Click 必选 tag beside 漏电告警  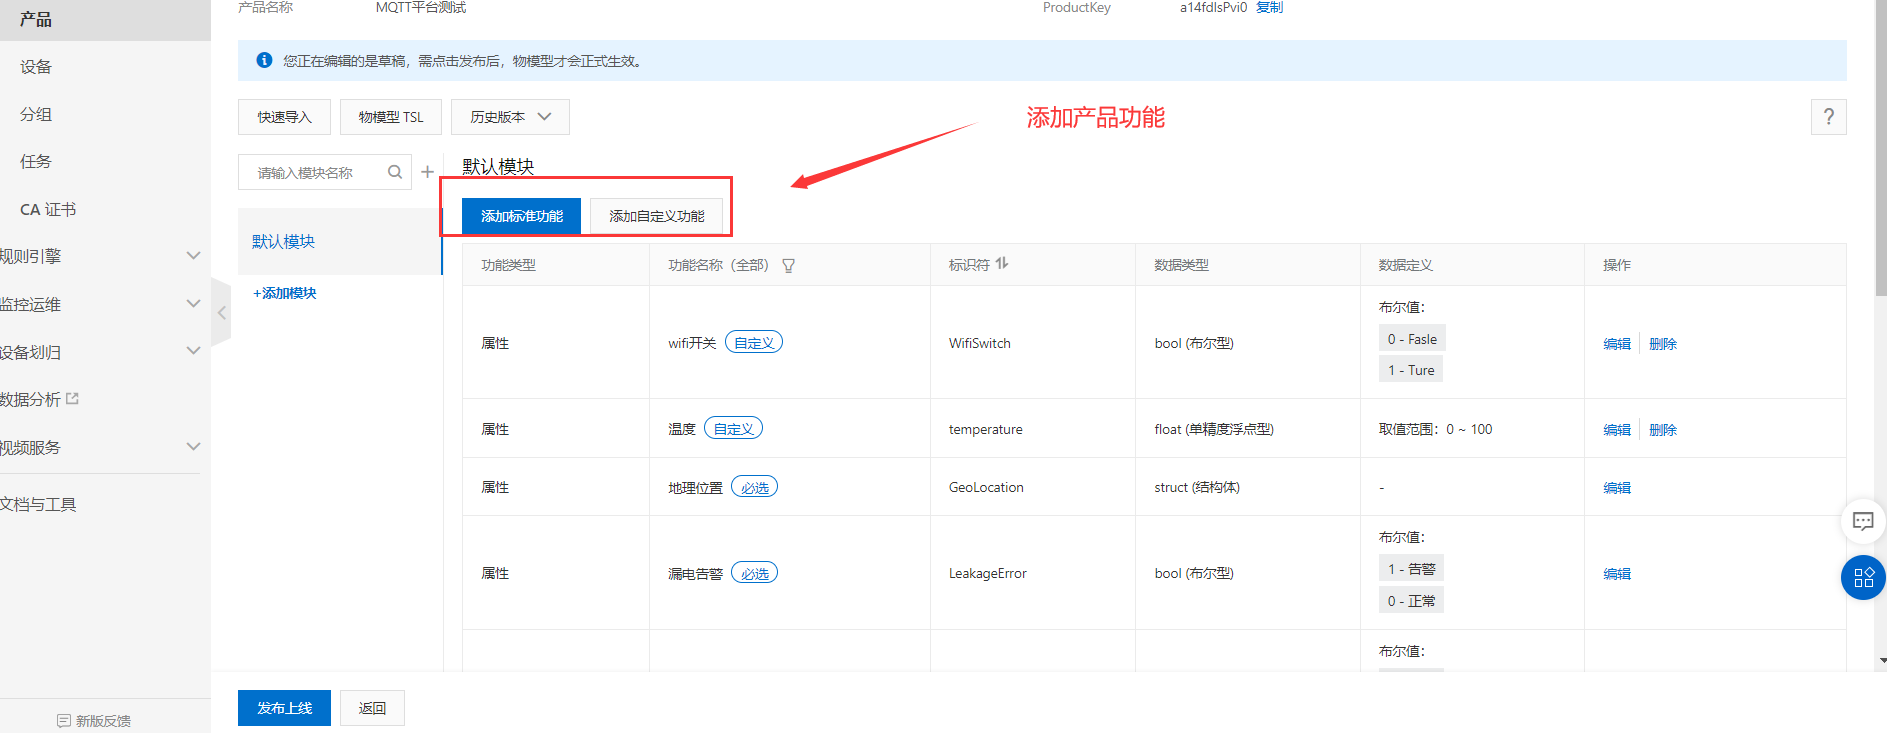point(755,573)
